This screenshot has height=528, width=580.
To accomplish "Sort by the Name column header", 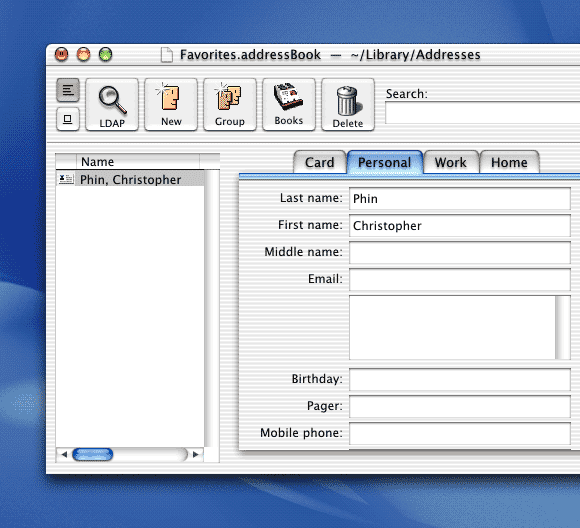I will point(138,162).
